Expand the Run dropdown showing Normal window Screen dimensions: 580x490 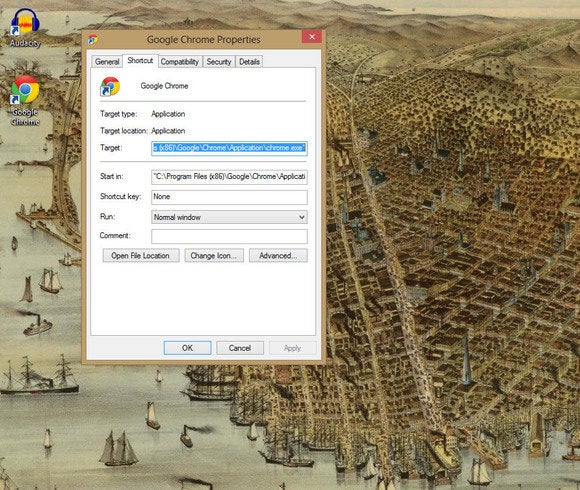[229, 217]
